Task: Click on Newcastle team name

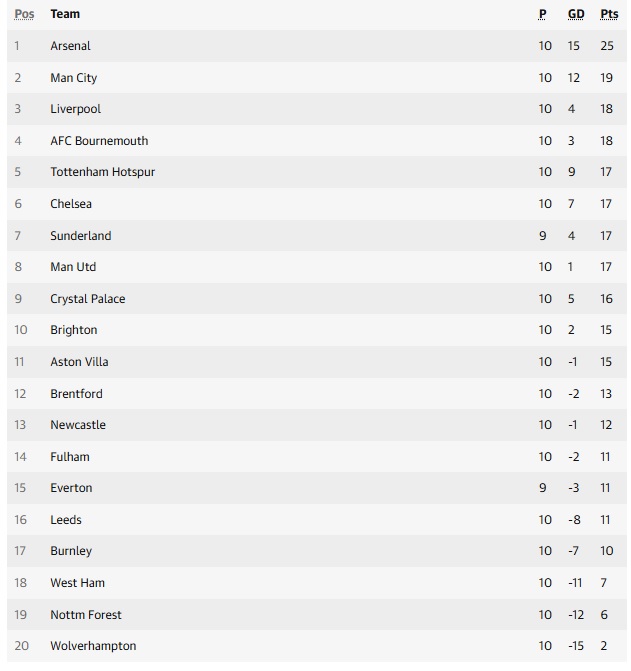Action: (x=78, y=425)
